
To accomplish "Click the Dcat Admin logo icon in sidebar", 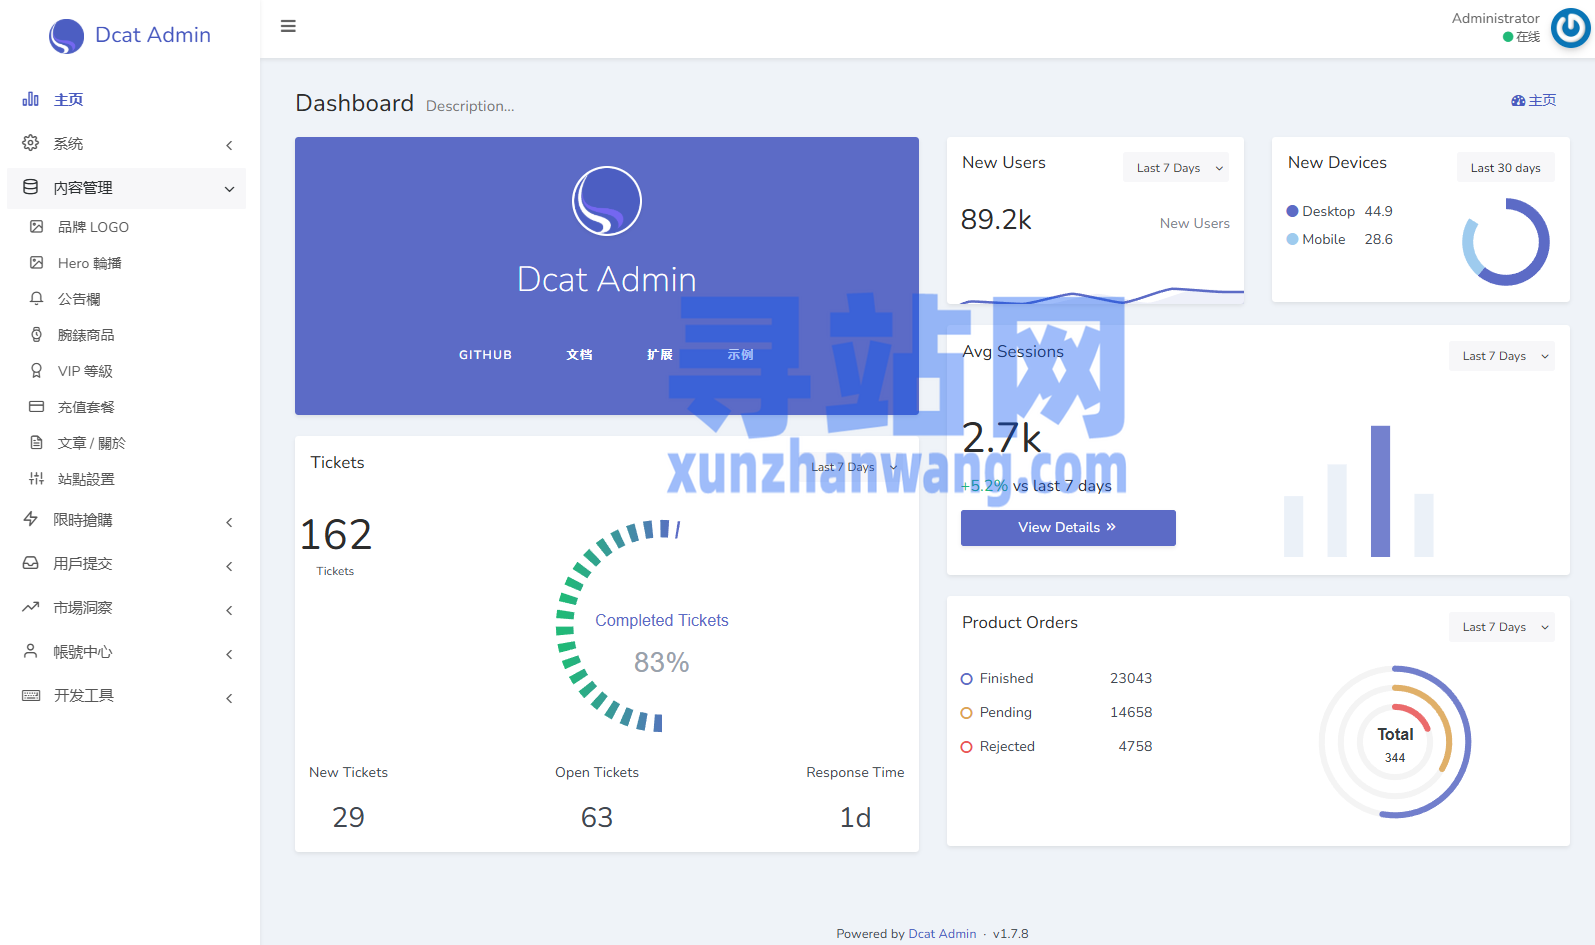I will point(67,36).
